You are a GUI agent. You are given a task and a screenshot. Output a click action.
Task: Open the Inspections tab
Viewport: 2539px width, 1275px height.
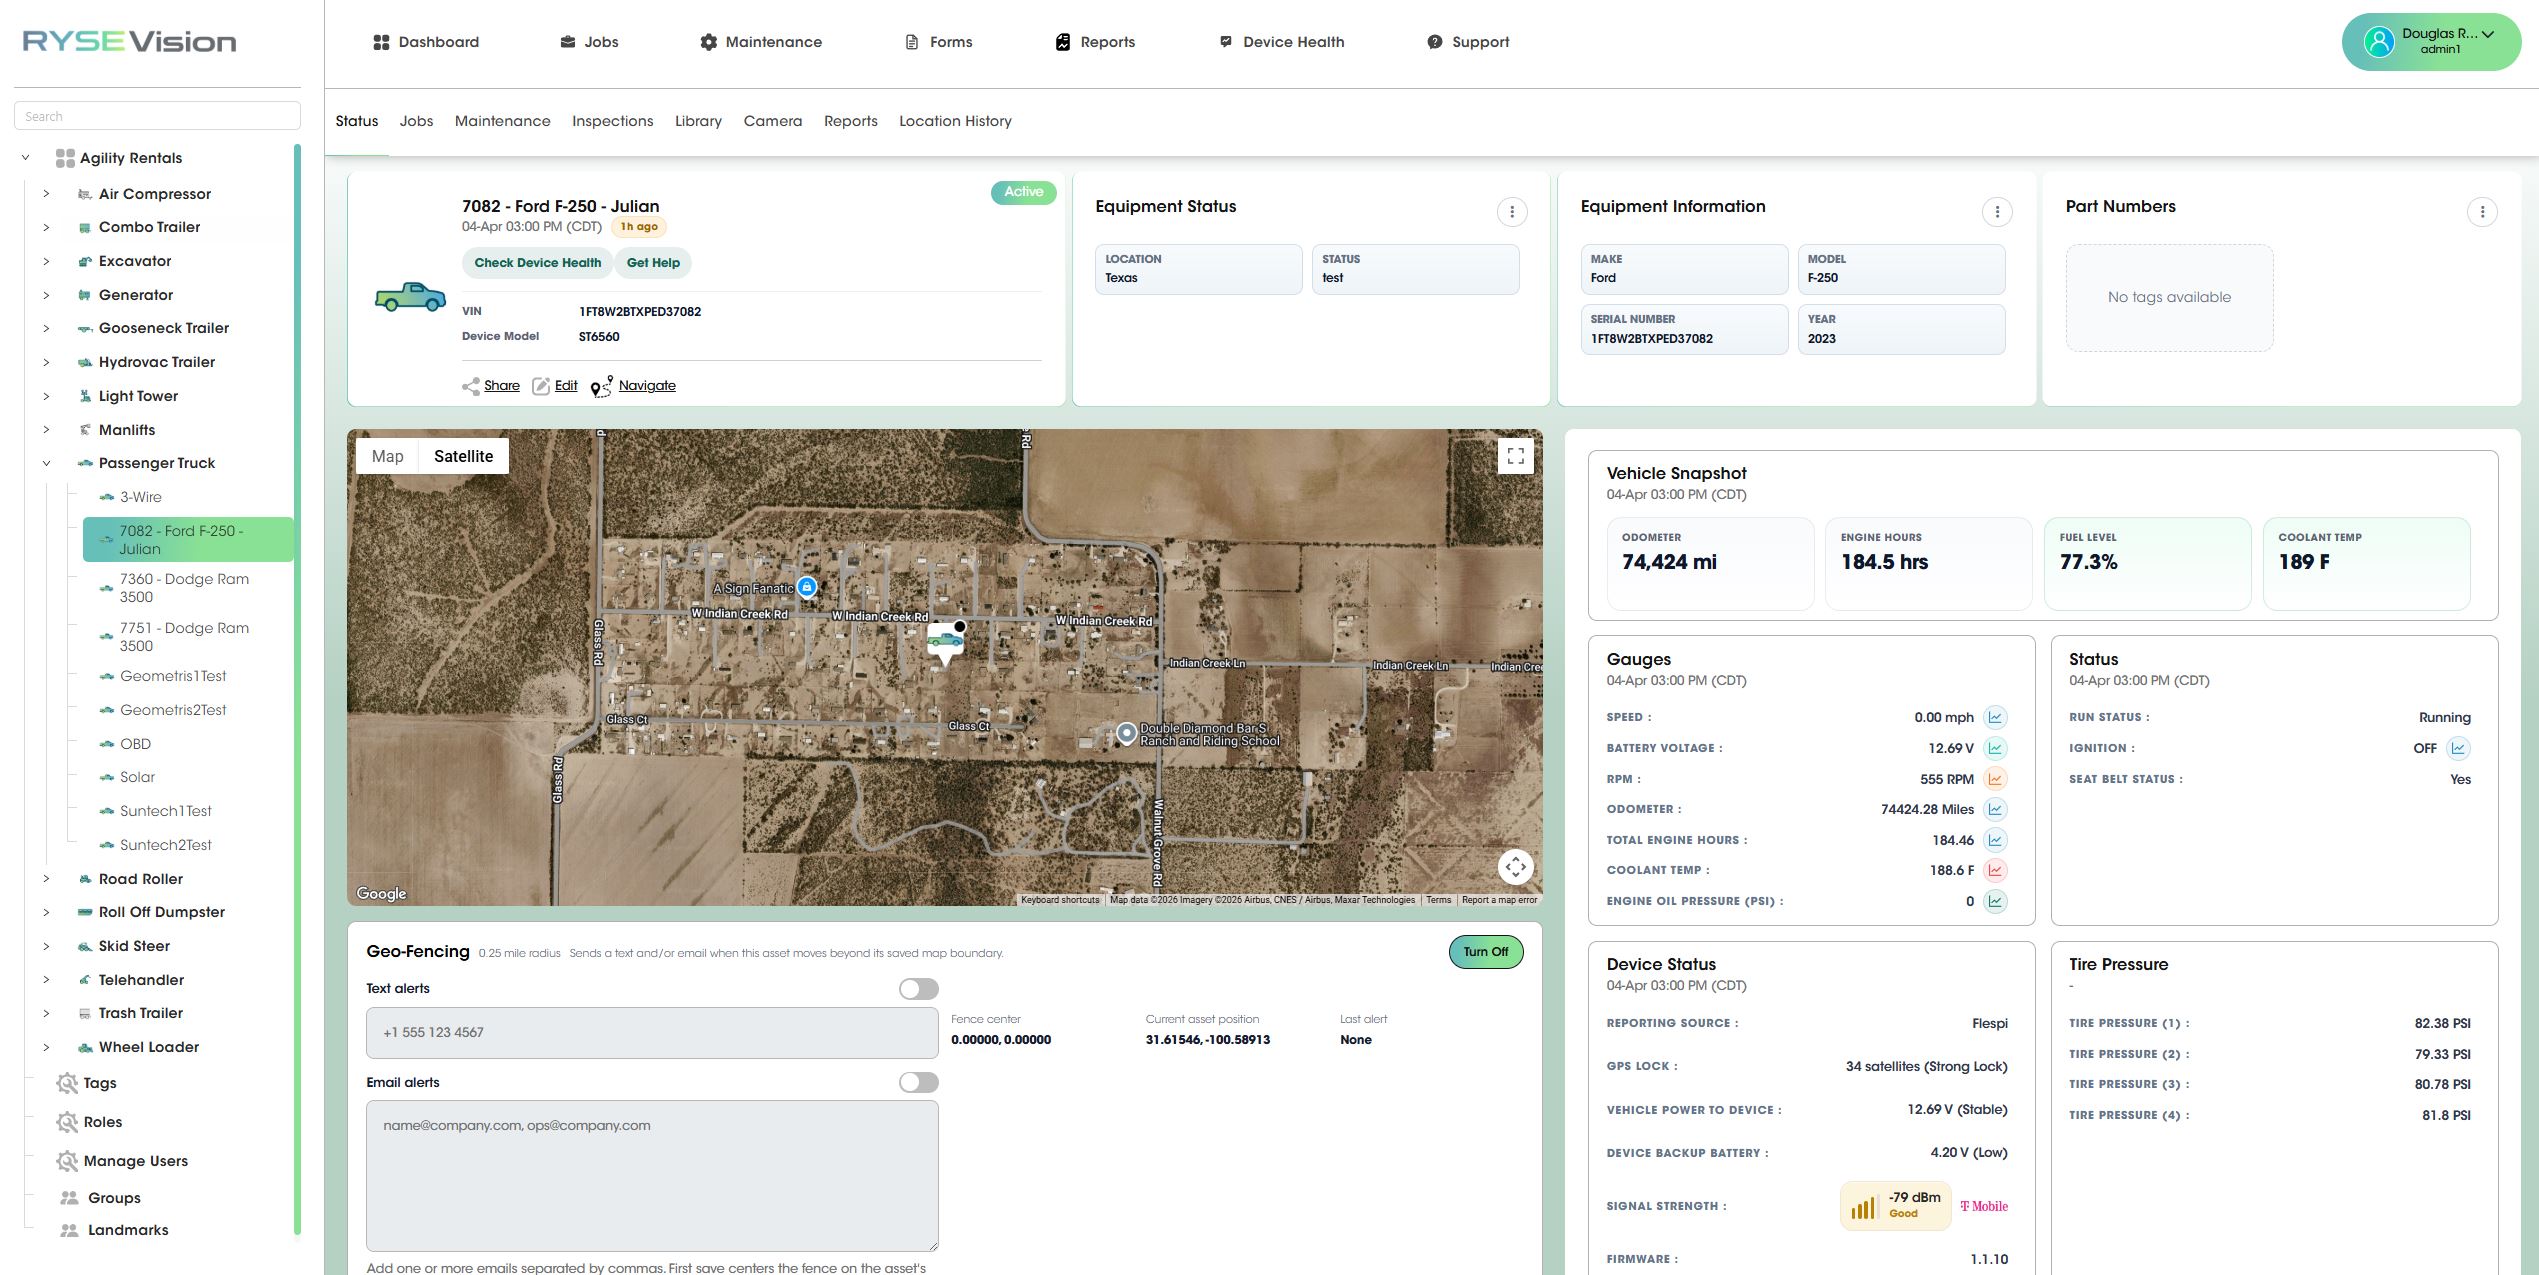pyautogui.click(x=612, y=121)
